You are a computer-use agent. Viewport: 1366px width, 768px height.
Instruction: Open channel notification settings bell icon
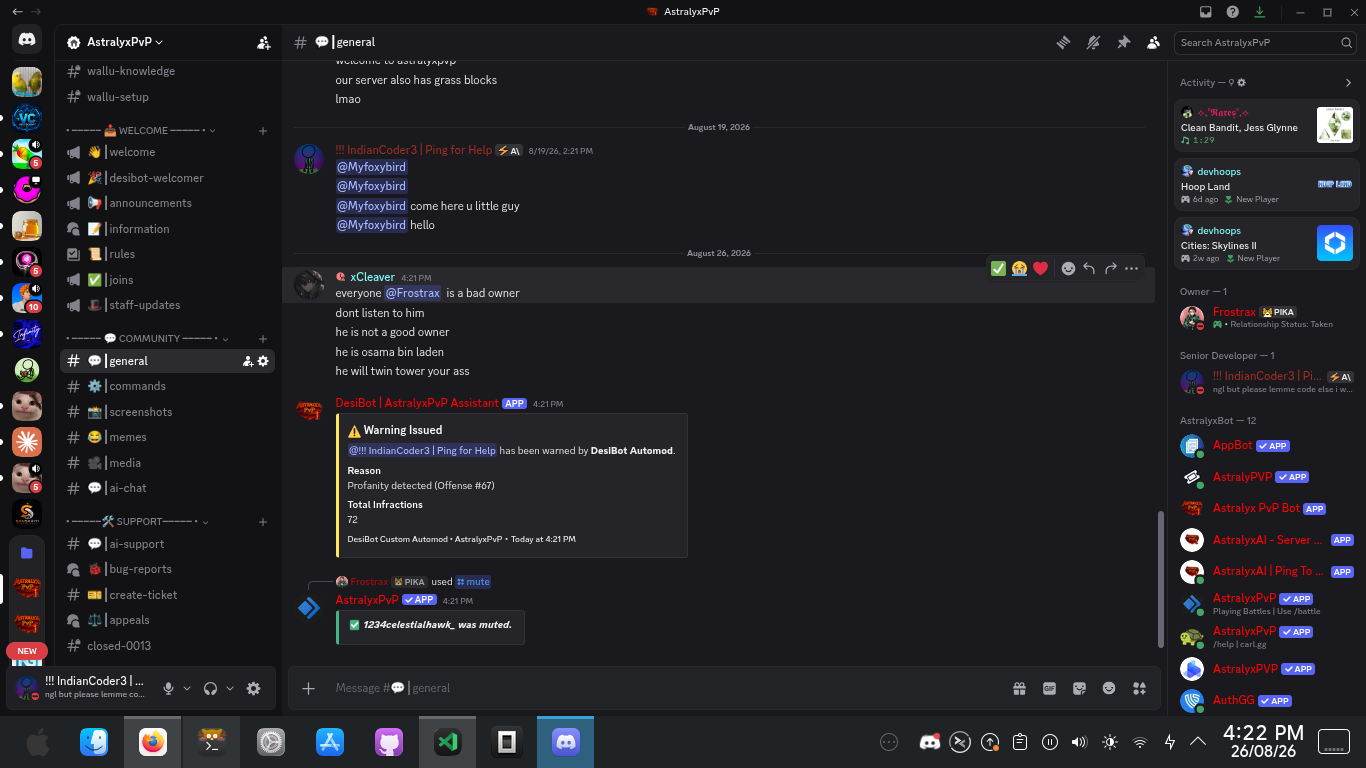(x=1094, y=43)
